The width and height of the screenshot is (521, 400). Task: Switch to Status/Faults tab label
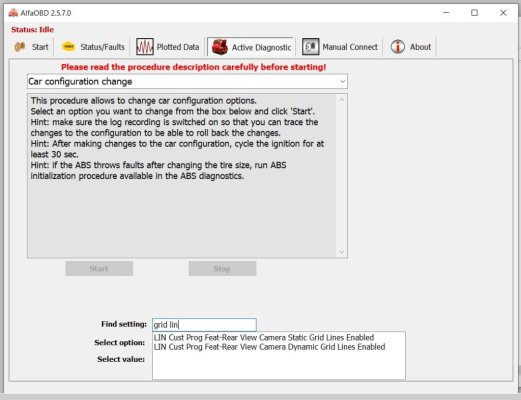click(x=102, y=47)
